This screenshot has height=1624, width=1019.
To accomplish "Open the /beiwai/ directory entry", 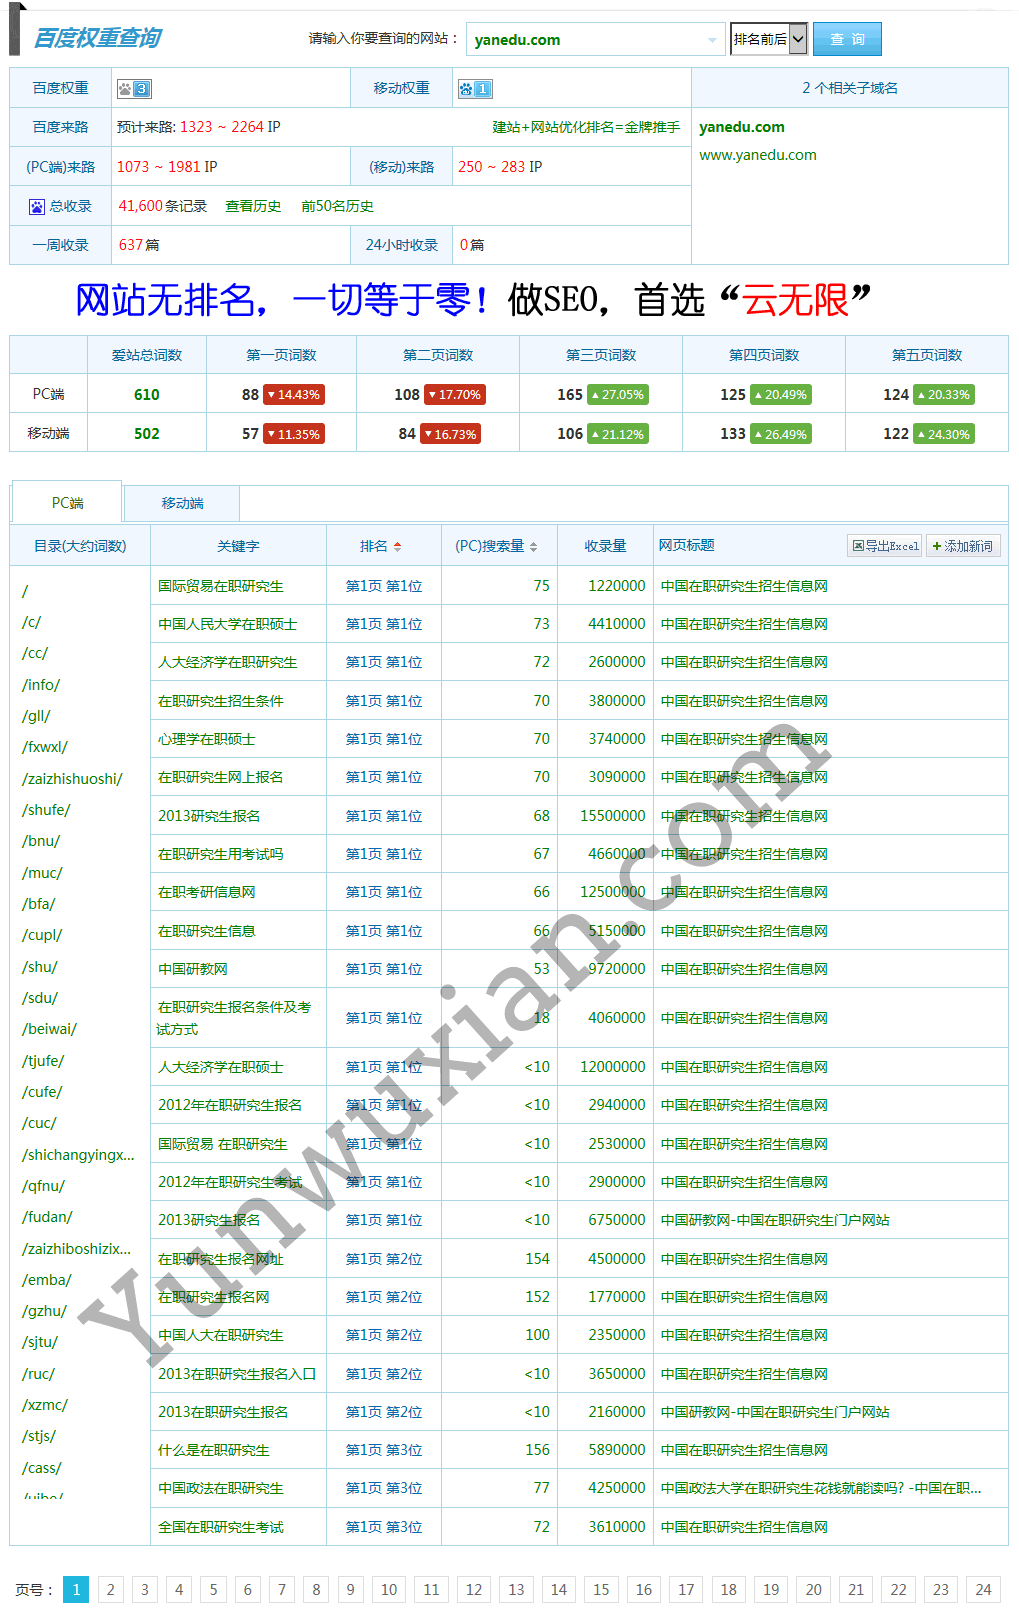I will (49, 1029).
